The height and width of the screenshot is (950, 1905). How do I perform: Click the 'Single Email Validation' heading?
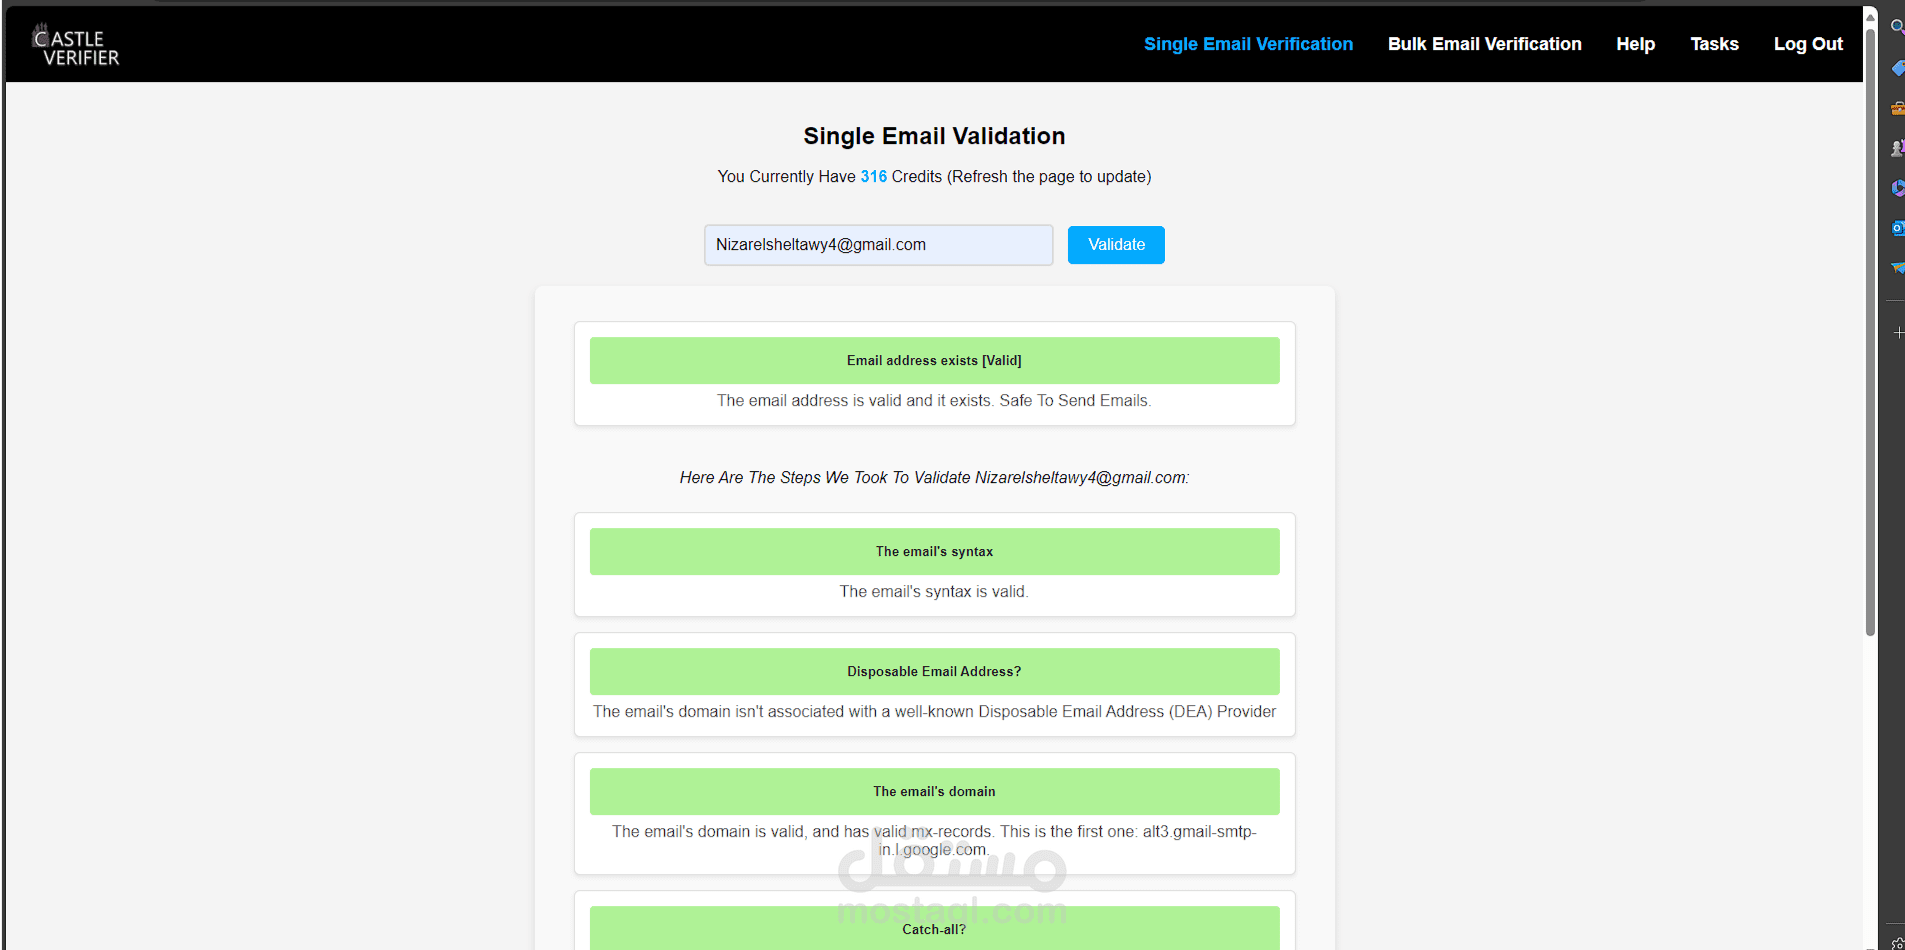(x=934, y=136)
